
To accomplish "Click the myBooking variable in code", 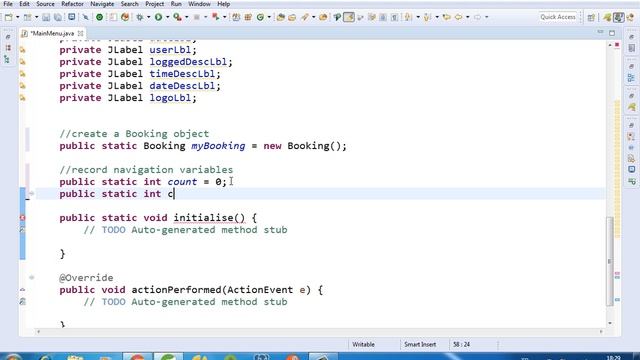I will (218, 146).
